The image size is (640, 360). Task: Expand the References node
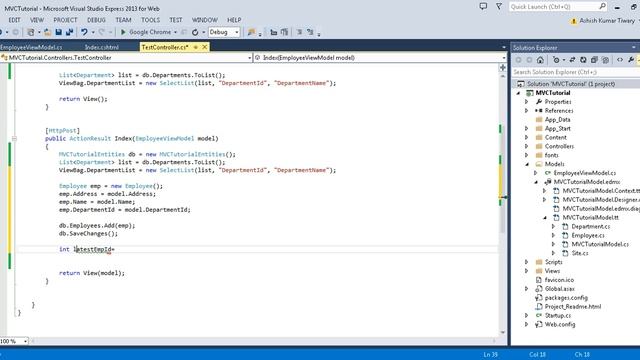pos(527,111)
